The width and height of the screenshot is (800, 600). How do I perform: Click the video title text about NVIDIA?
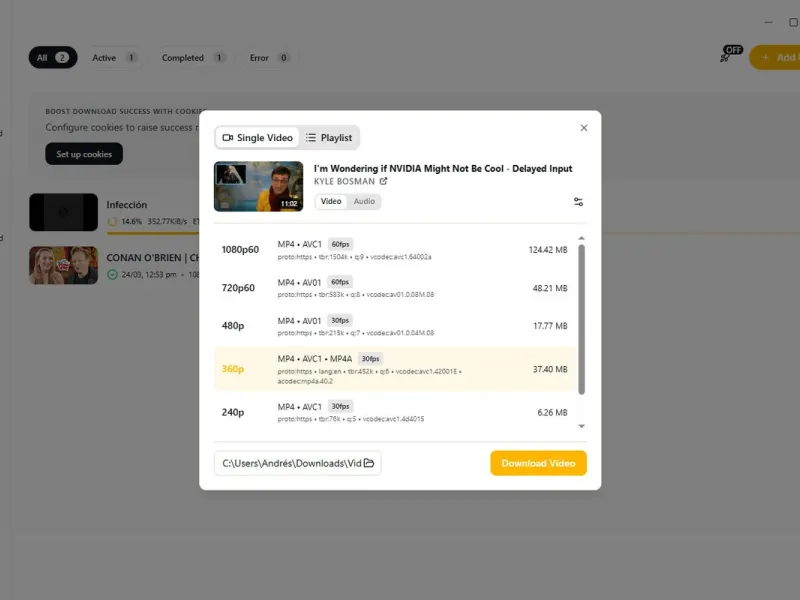coord(443,168)
